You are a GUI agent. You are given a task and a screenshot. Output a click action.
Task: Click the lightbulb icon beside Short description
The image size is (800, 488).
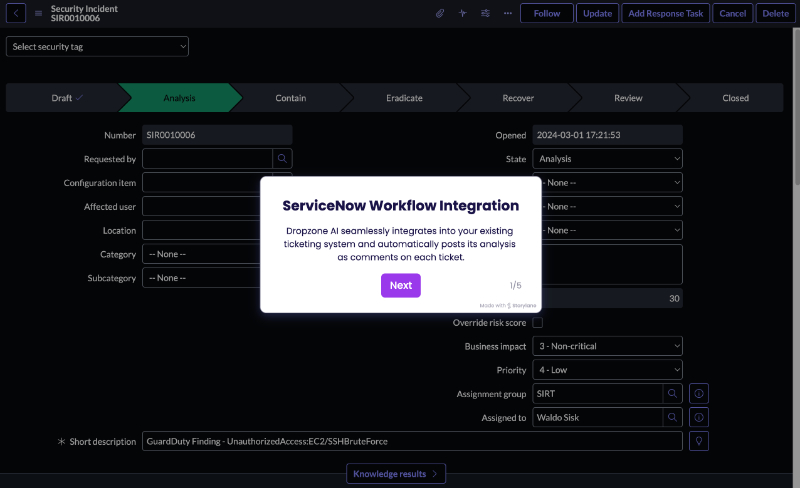click(x=699, y=441)
